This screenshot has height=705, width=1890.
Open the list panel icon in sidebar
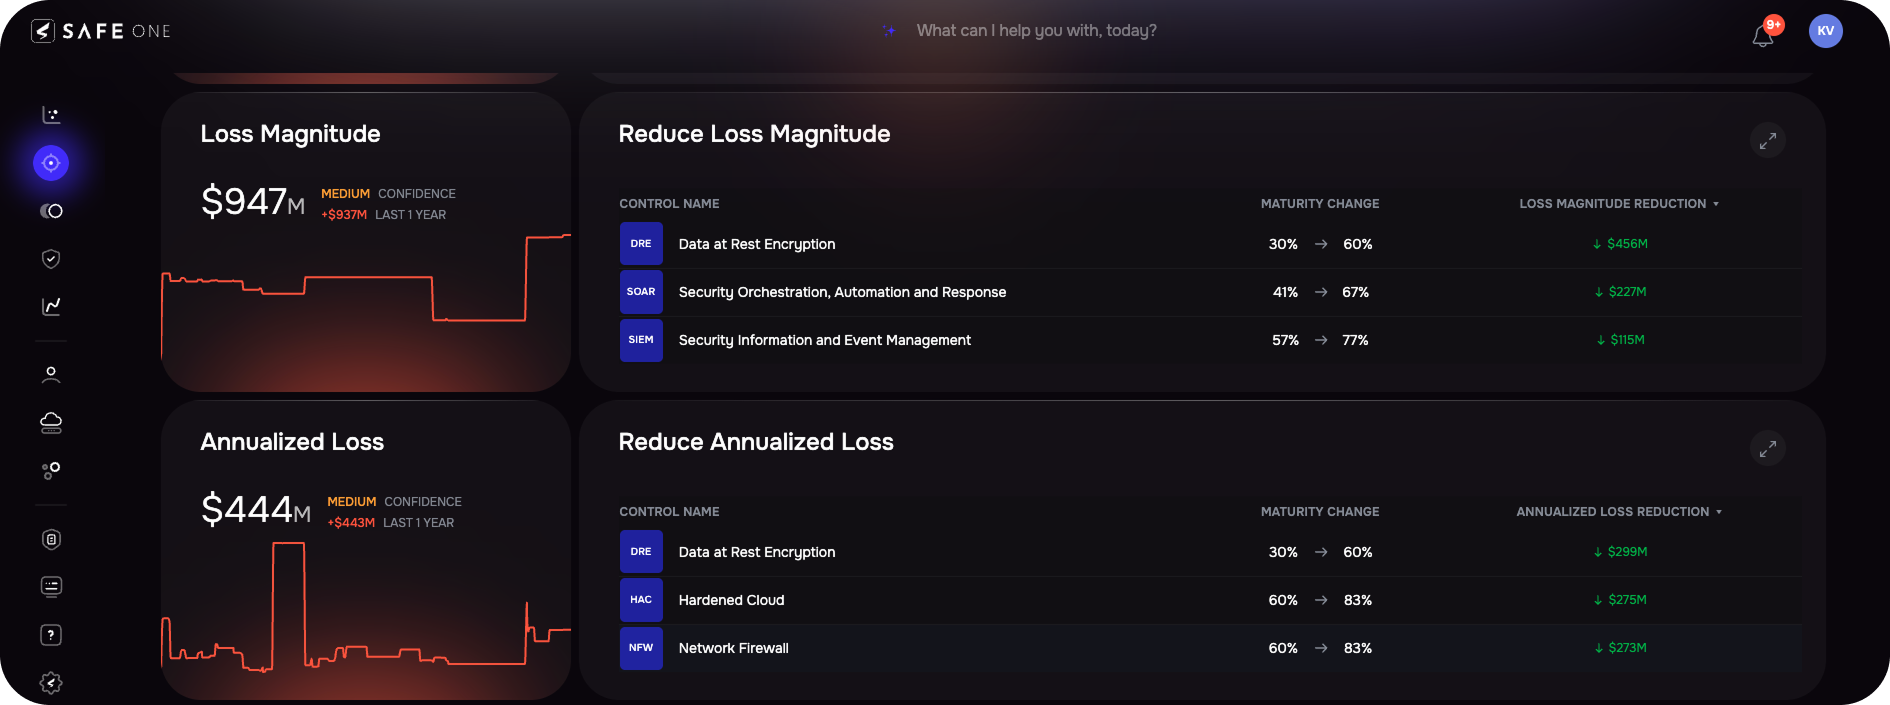point(51,586)
